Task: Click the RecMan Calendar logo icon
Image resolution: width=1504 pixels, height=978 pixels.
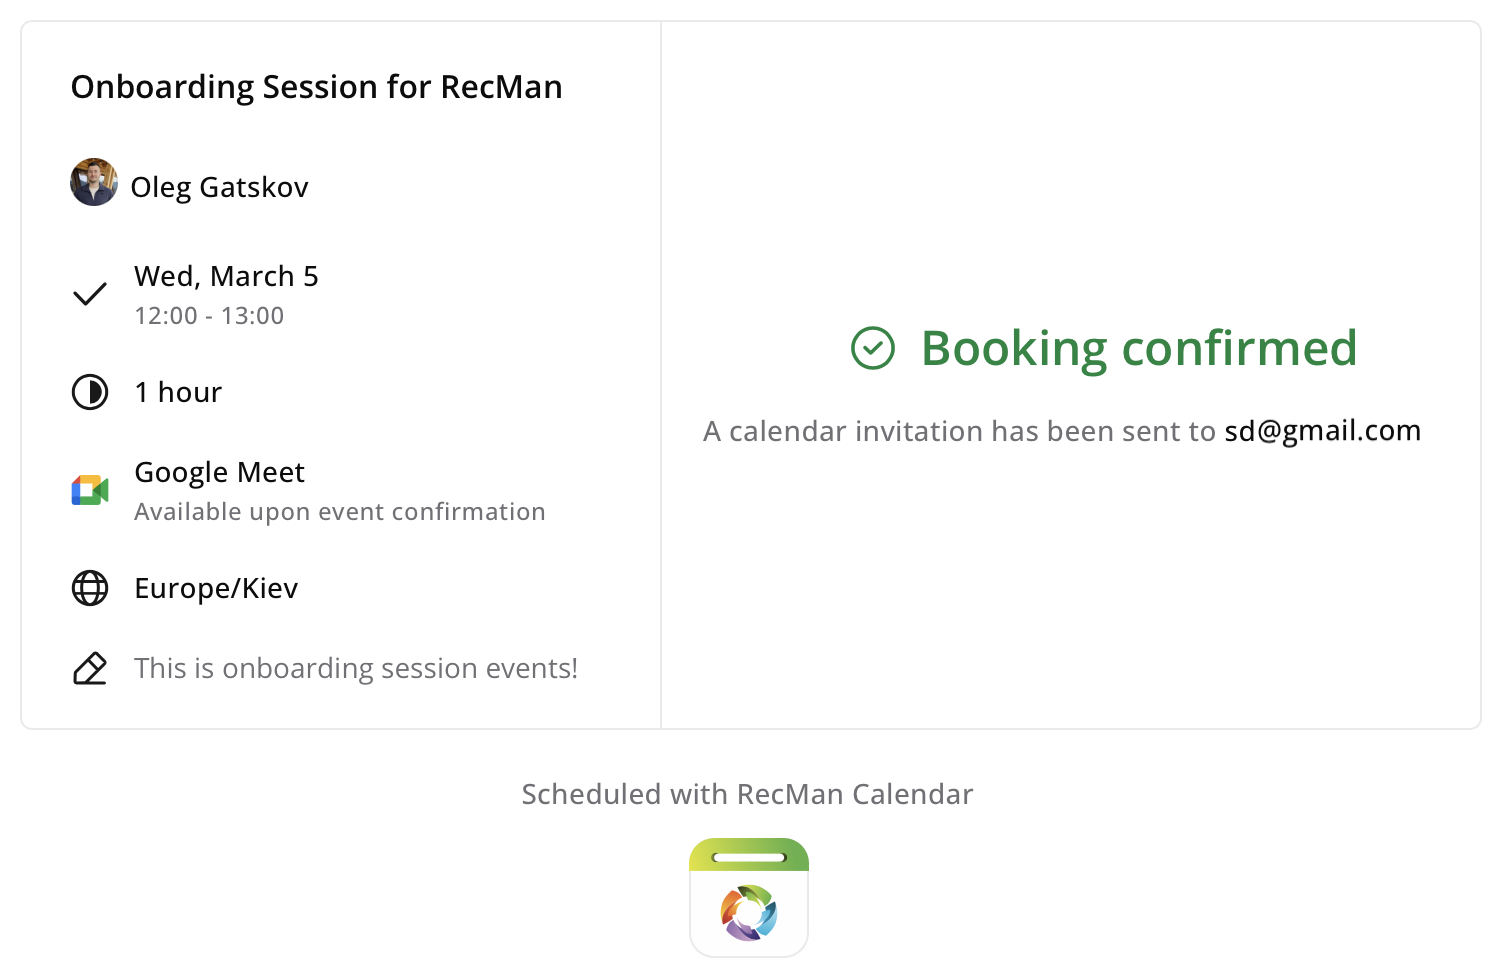Action: click(749, 897)
